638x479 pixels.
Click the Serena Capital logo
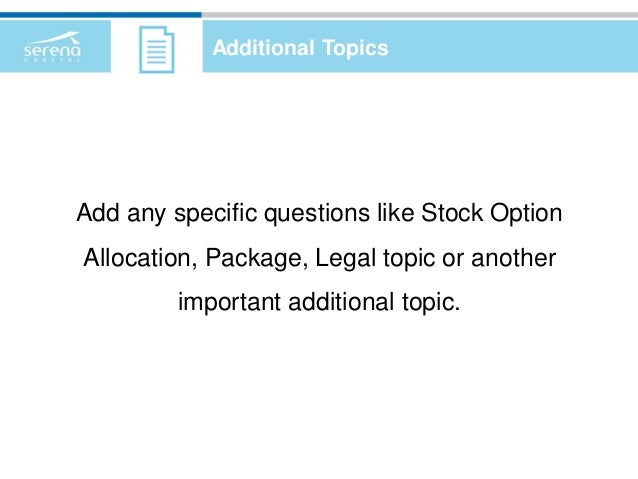(52, 47)
